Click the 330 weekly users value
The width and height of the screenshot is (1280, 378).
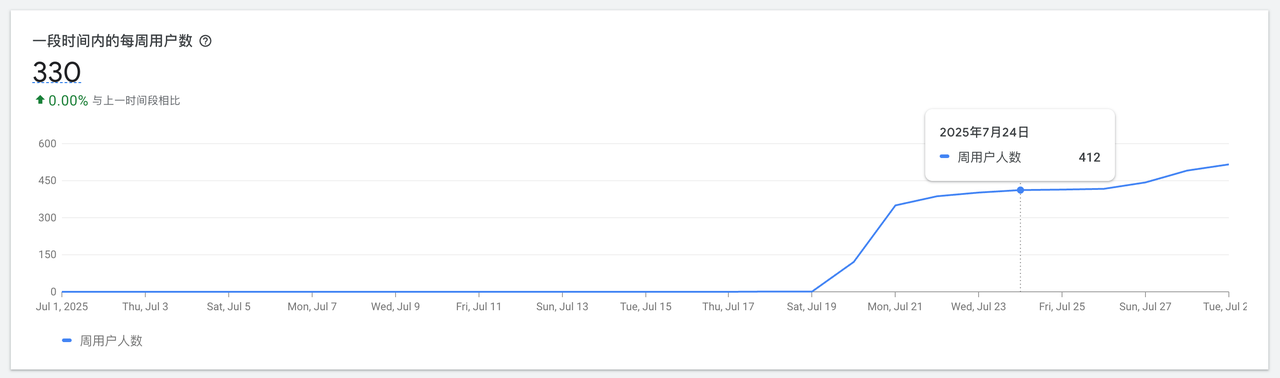tap(57, 72)
